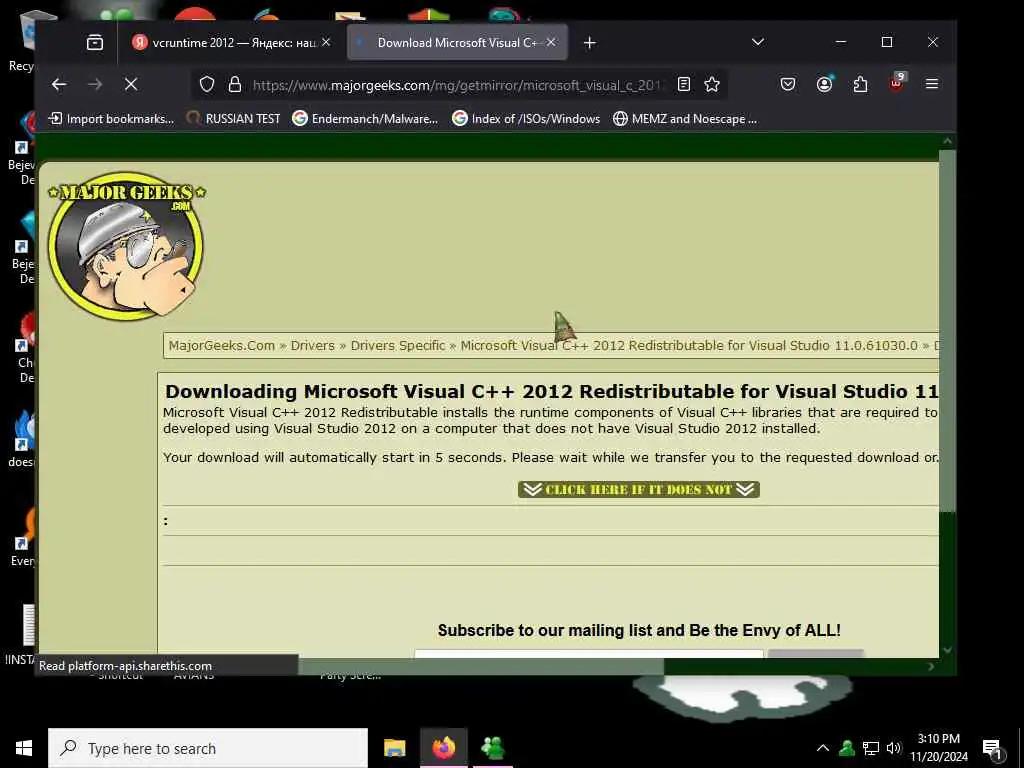View site security lock info
1024x768 pixels.
click(234, 84)
